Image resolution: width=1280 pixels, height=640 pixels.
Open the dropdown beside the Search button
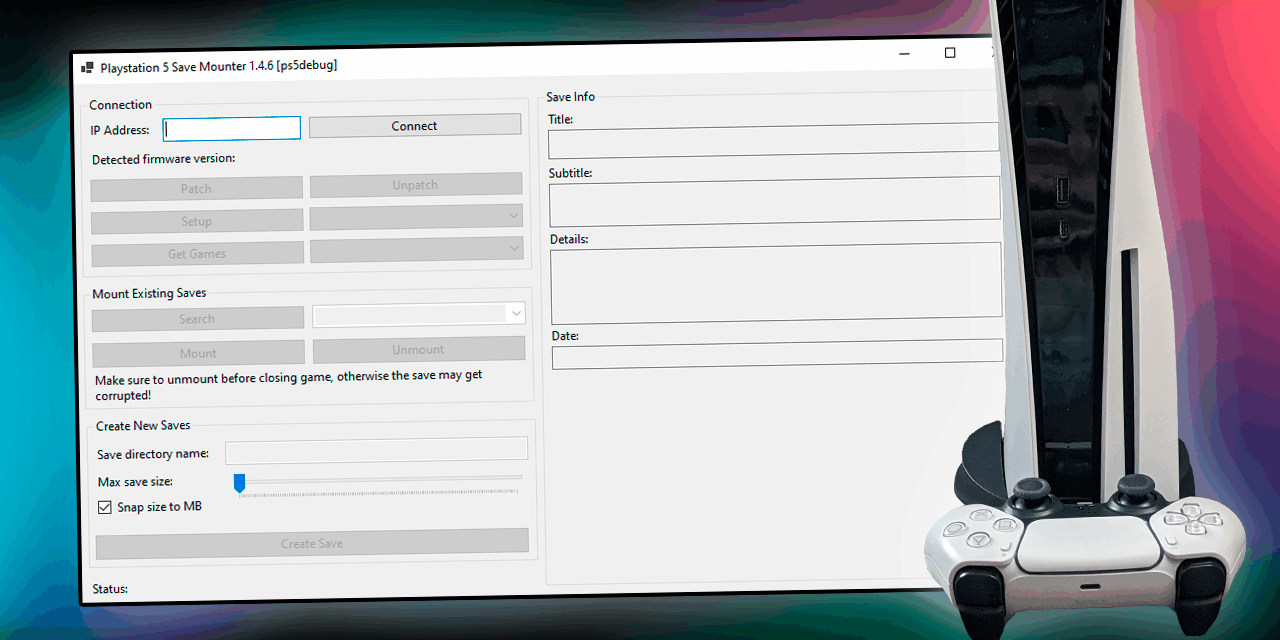[x=419, y=314]
